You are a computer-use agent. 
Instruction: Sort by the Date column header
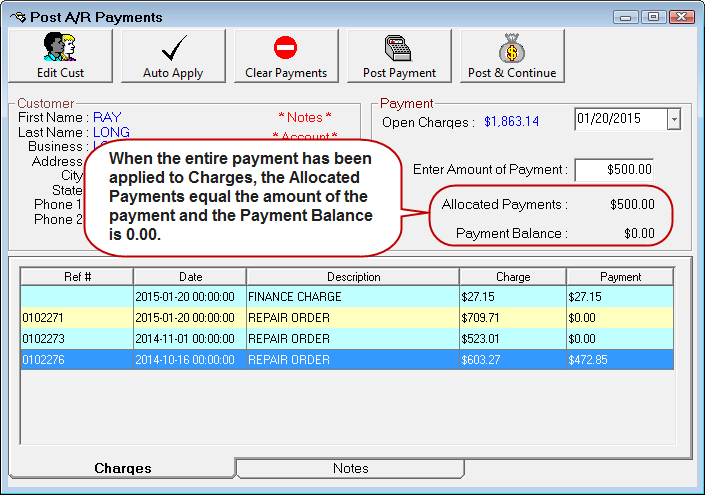[189, 277]
